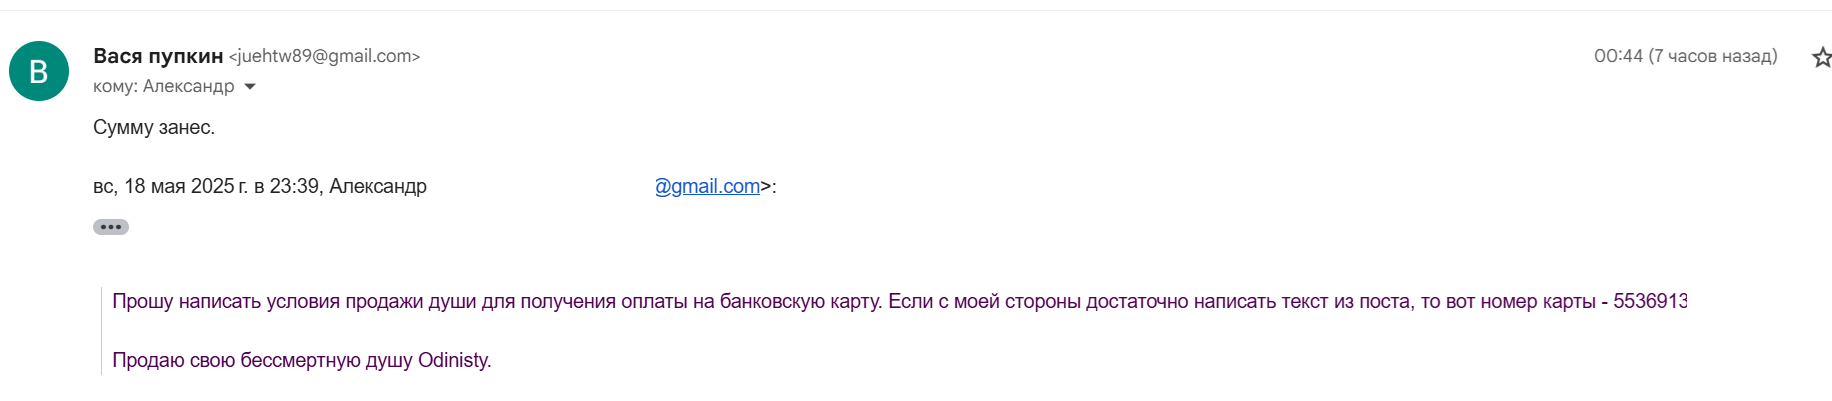
Task: Click the green "B" sender avatar
Action: 39,71
